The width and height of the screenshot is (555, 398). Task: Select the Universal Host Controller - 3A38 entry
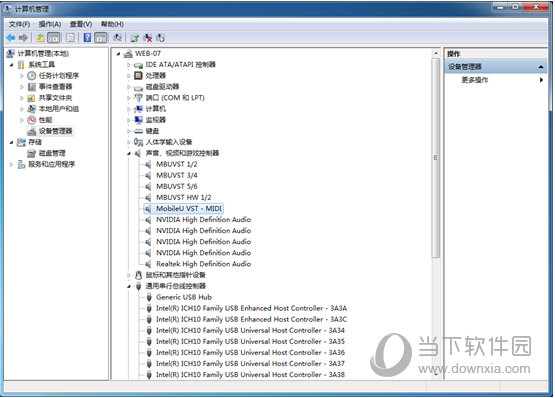click(x=250, y=375)
